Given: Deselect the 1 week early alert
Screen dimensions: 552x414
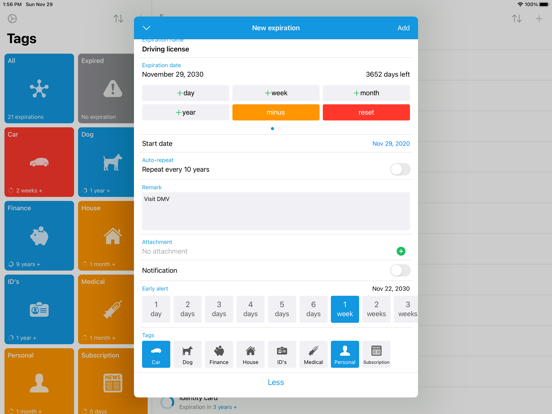Looking at the screenshot, I should 345,309.
